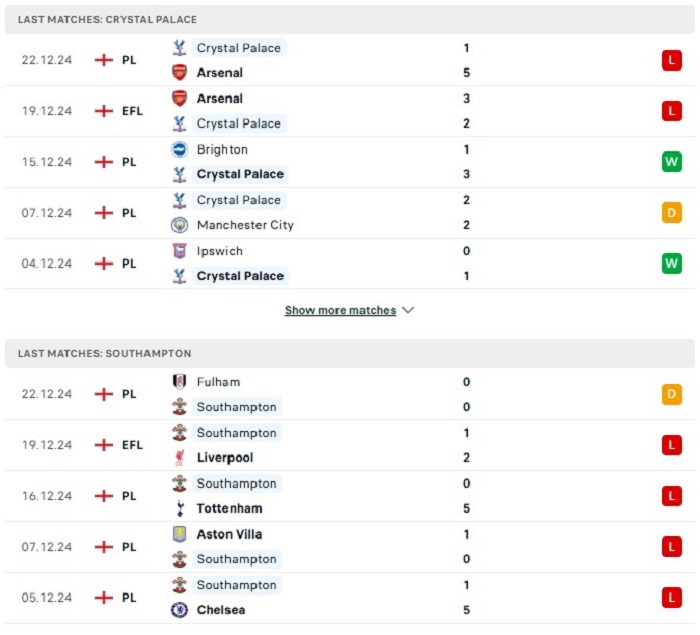Click the draw badge for the Fulham match

pos(671,394)
